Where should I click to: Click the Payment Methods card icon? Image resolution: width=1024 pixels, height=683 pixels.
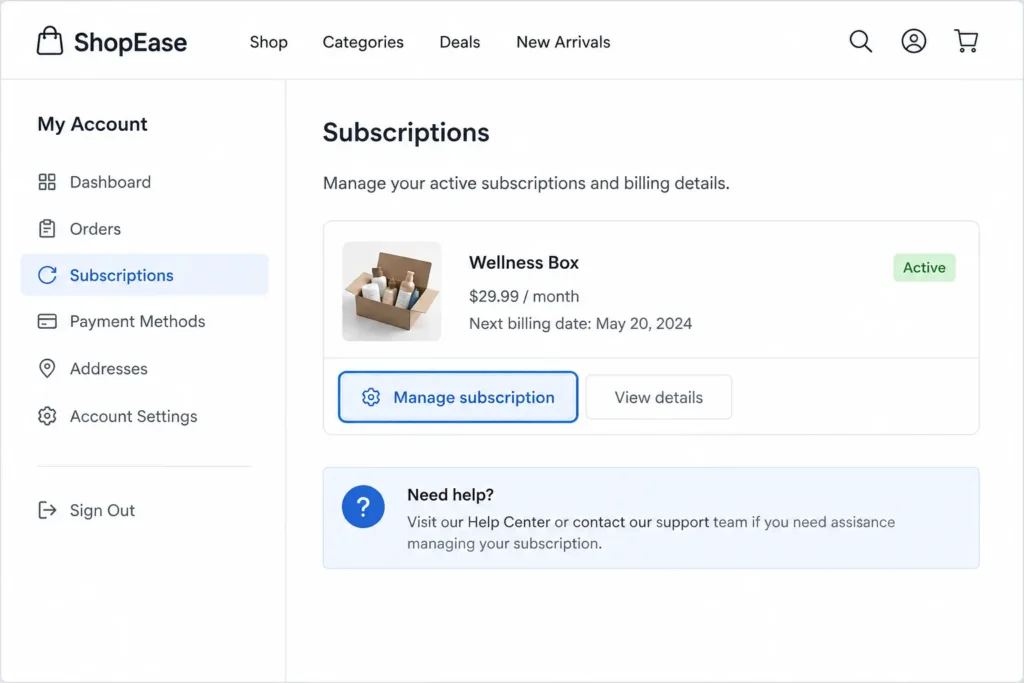point(47,321)
